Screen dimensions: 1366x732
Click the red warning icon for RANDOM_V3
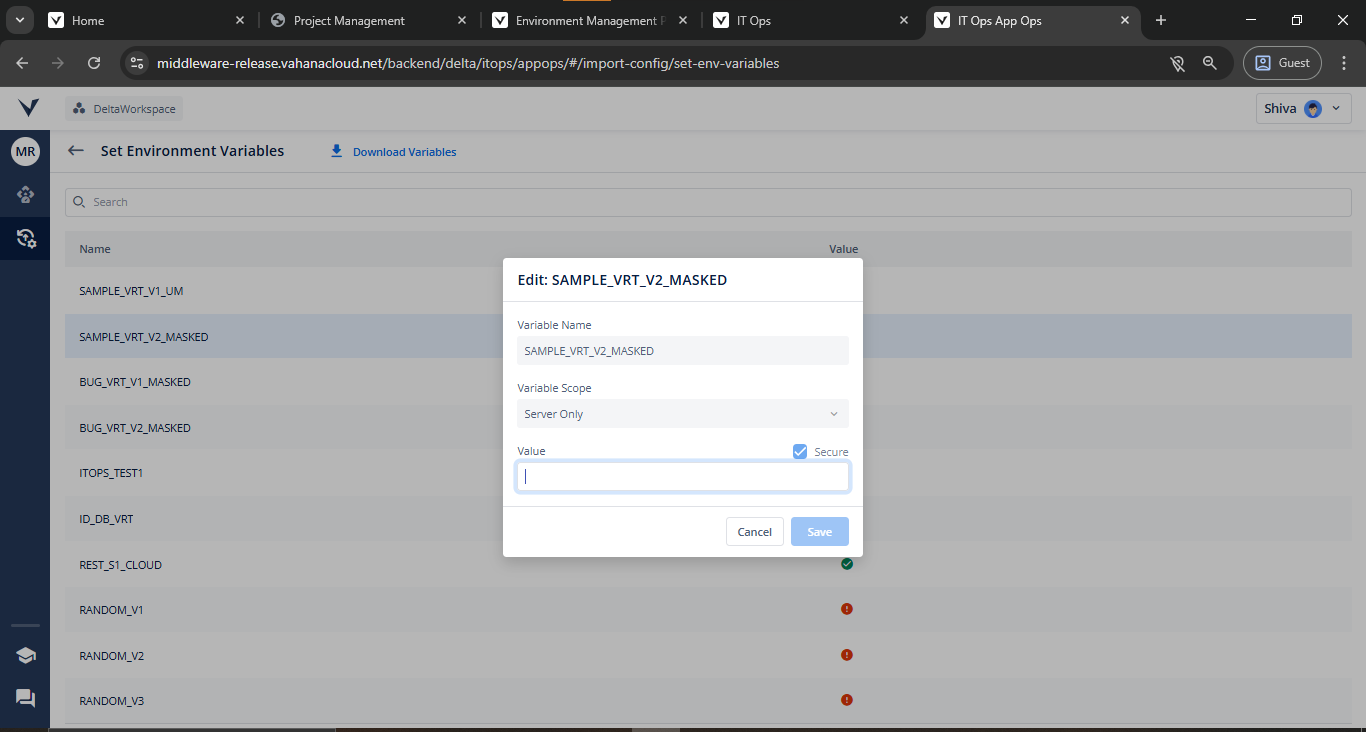pyautogui.click(x=847, y=700)
